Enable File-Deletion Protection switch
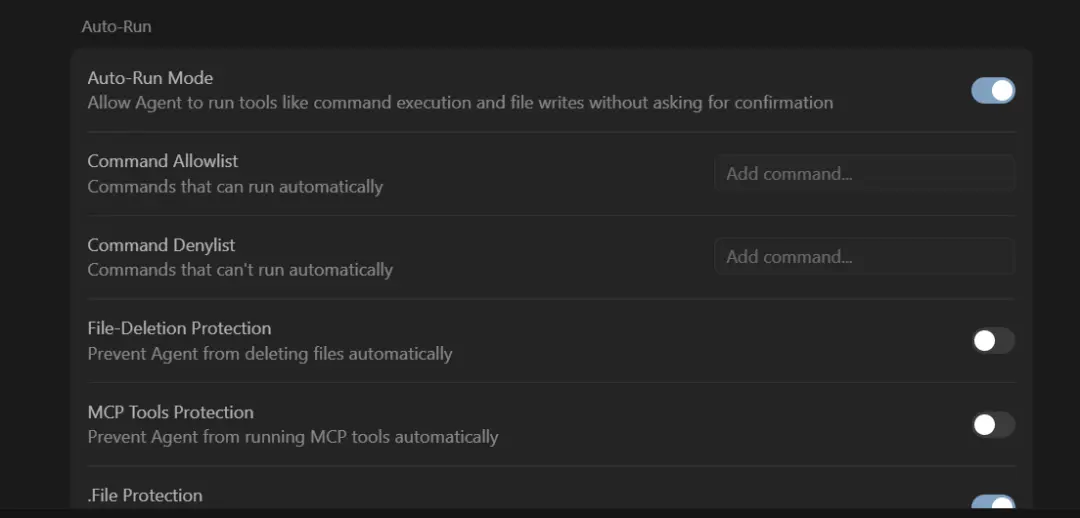Viewport: 1080px width, 518px height. coord(993,341)
